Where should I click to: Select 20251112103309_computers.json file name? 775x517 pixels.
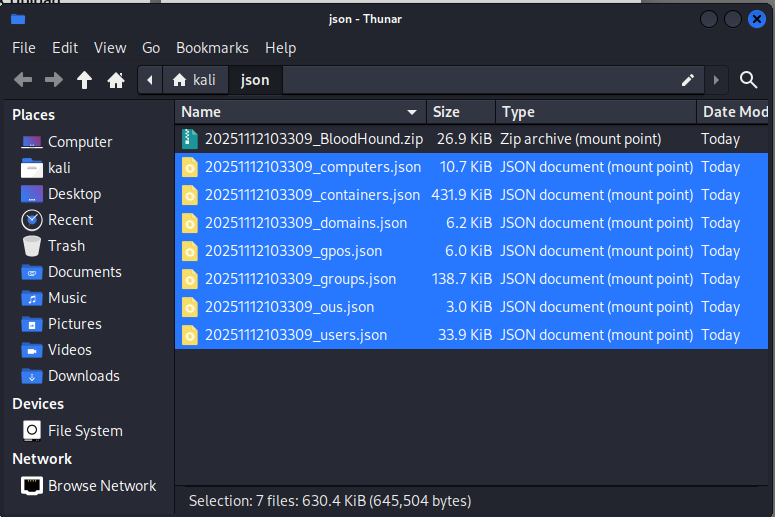pos(313,167)
